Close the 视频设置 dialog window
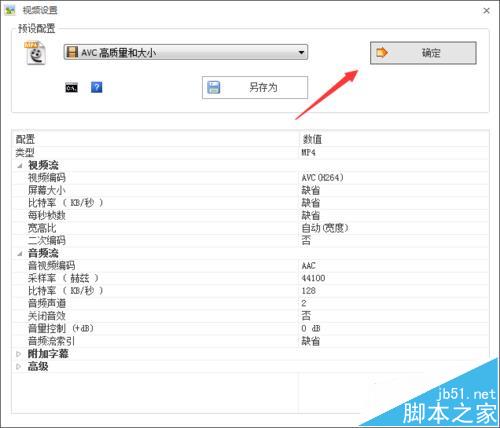The height and width of the screenshot is (428, 500). pyautogui.click(x=486, y=11)
